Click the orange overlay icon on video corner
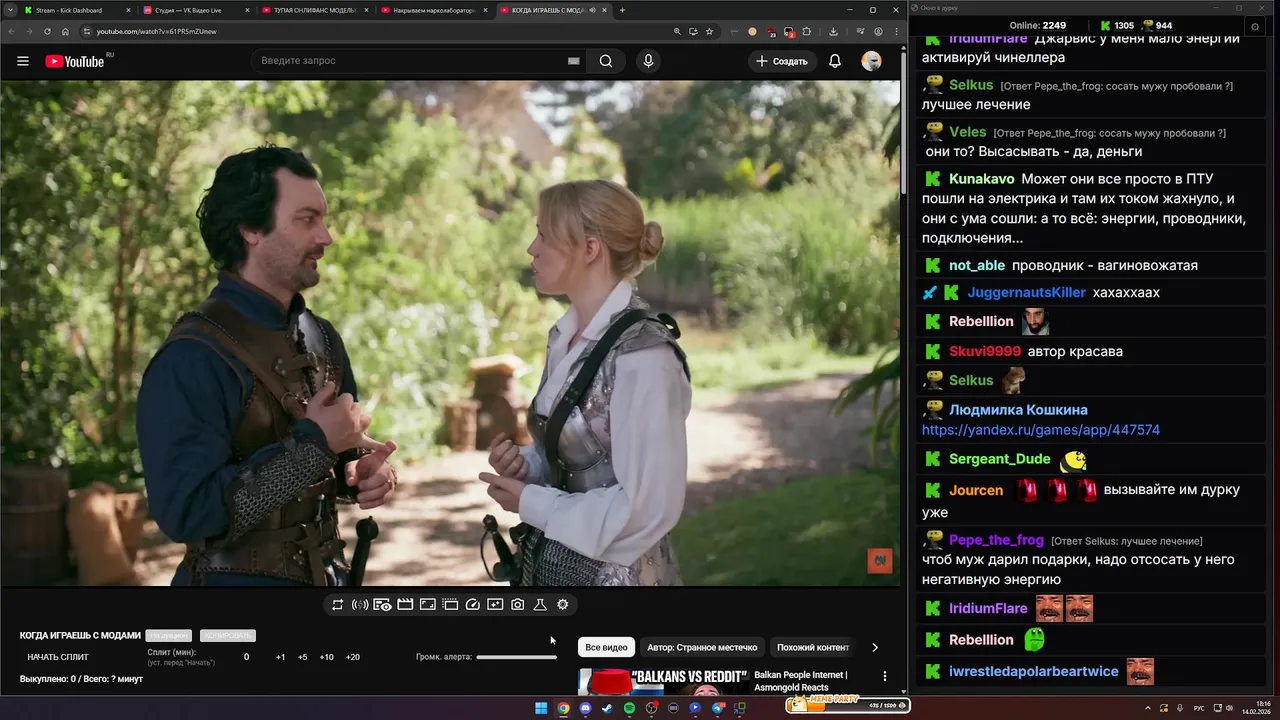The width and height of the screenshot is (1280, 720). [x=879, y=560]
